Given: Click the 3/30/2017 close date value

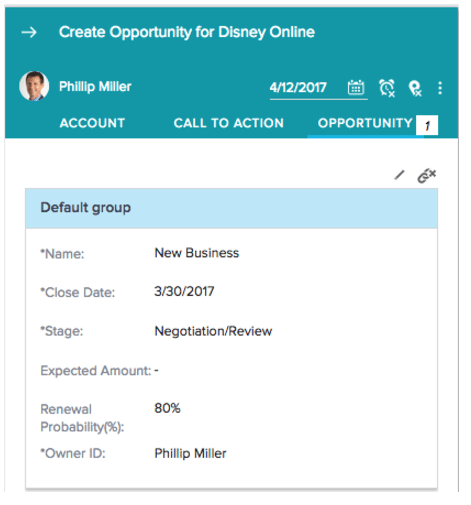Looking at the screenshot, I should (x=184, y=292).
